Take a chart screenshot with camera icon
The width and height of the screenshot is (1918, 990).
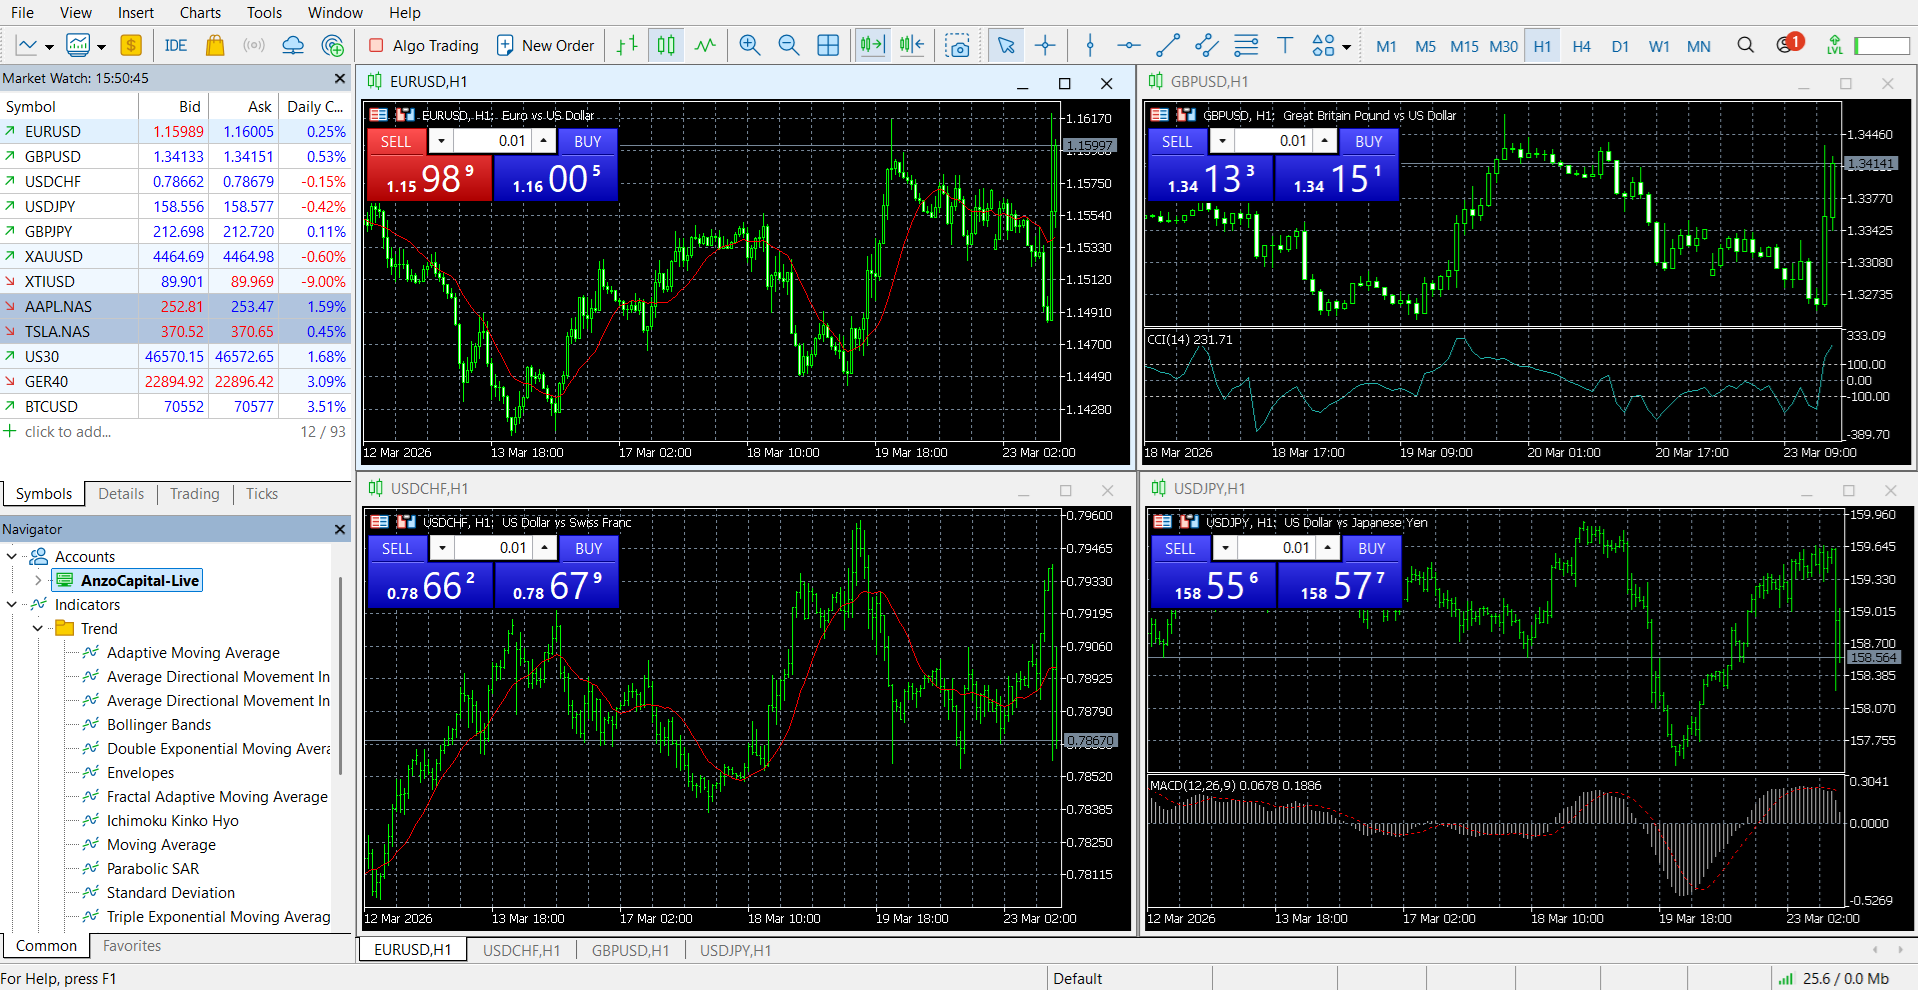coord(957,45)
